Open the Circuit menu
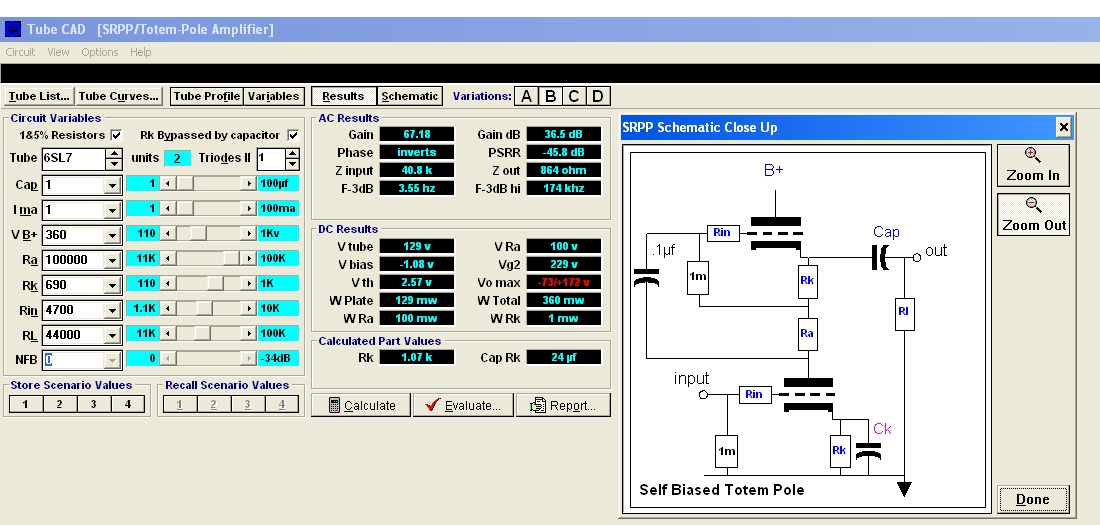Screen dimensions: 1100x525 [20, 52]
